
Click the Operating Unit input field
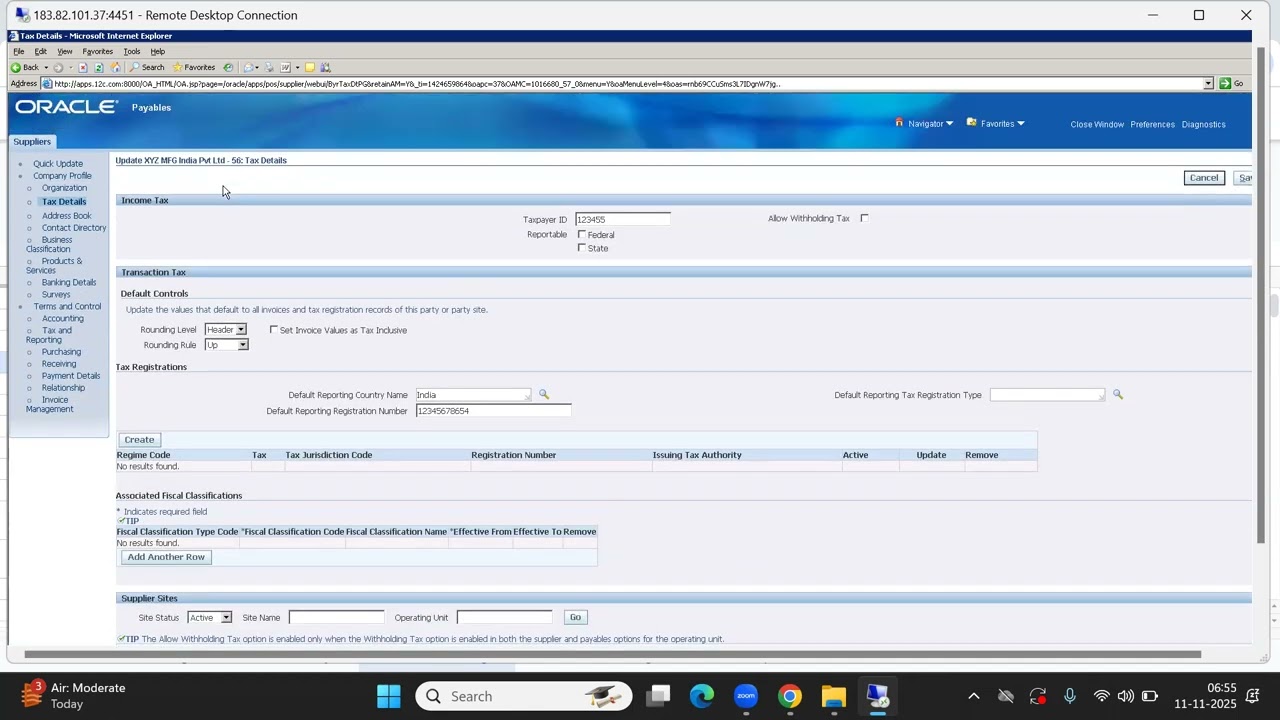click(504, 617)
